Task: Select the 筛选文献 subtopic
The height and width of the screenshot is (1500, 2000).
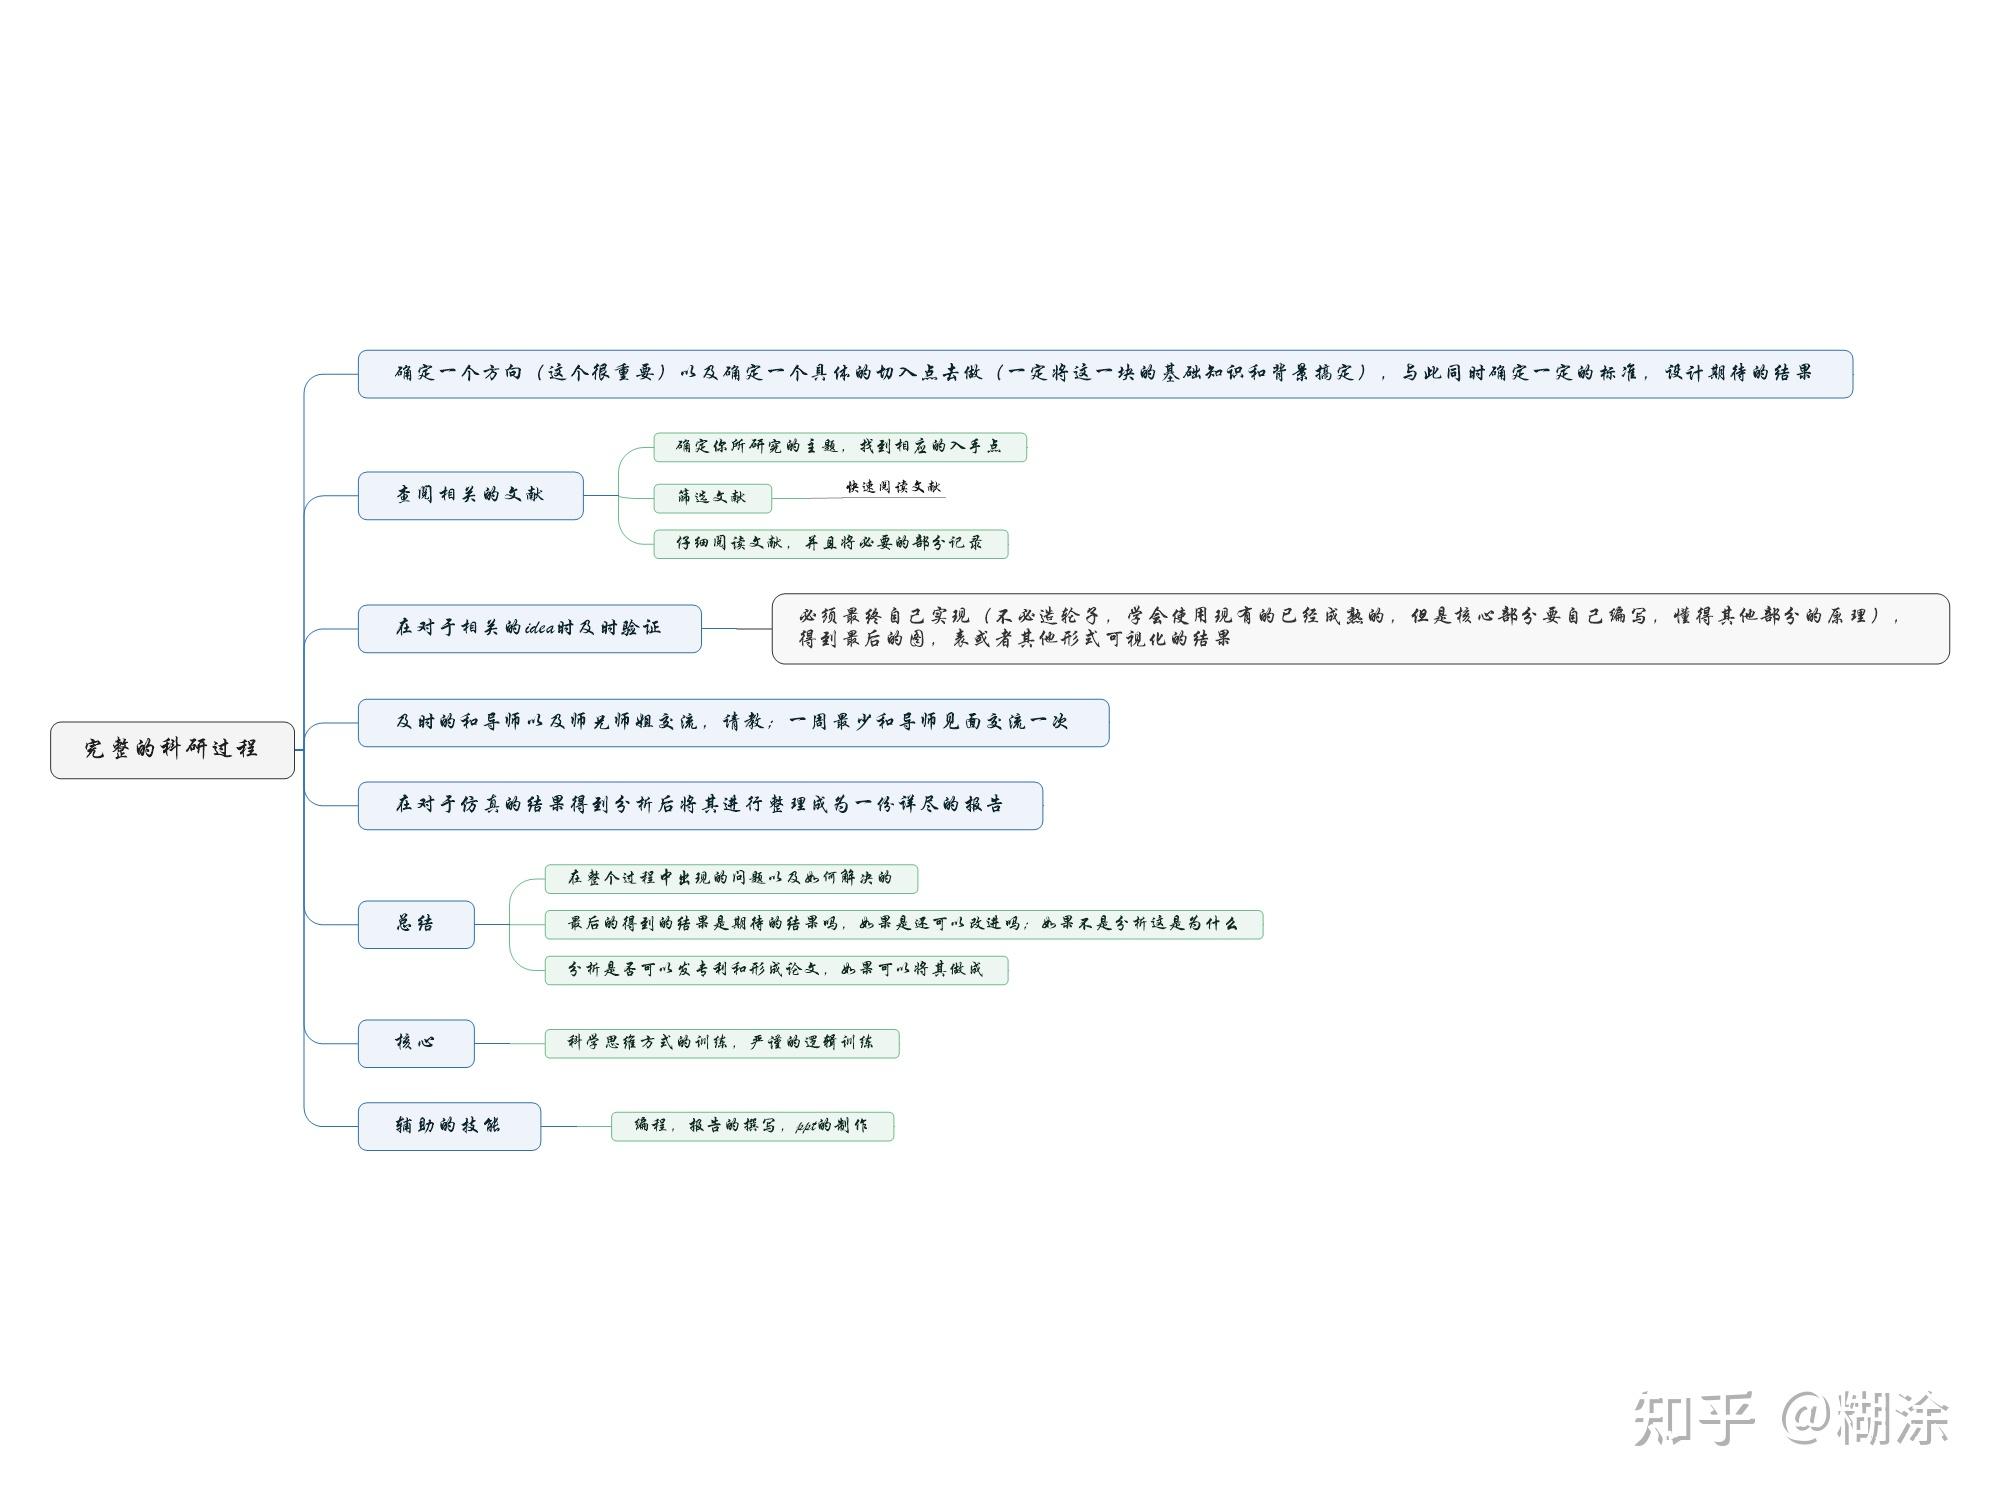Action: (x=712, y=497)
